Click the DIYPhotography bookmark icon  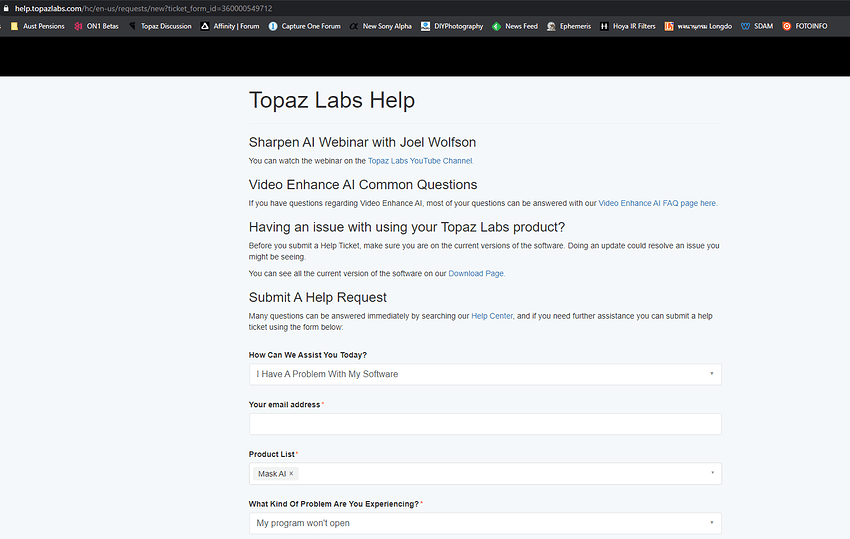pos(426,26)
